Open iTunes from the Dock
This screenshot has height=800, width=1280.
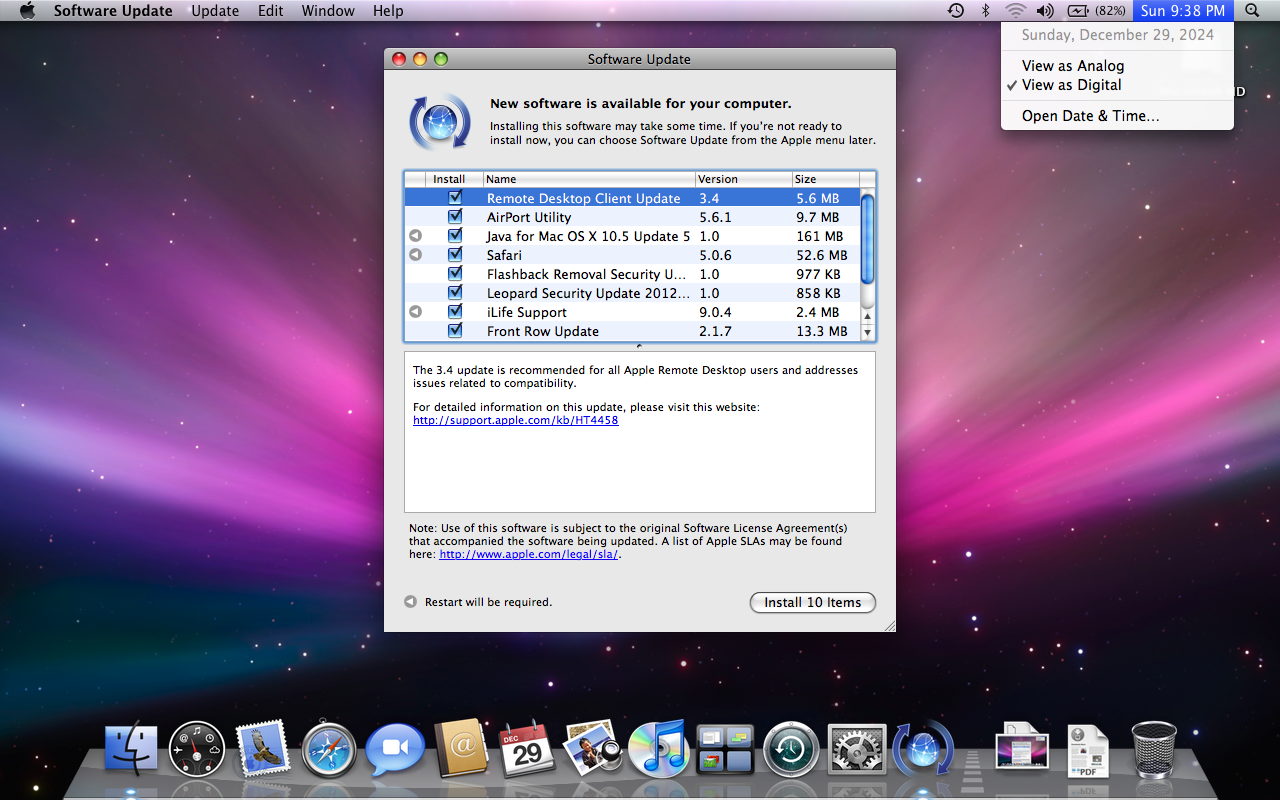[x=659, y=749]
